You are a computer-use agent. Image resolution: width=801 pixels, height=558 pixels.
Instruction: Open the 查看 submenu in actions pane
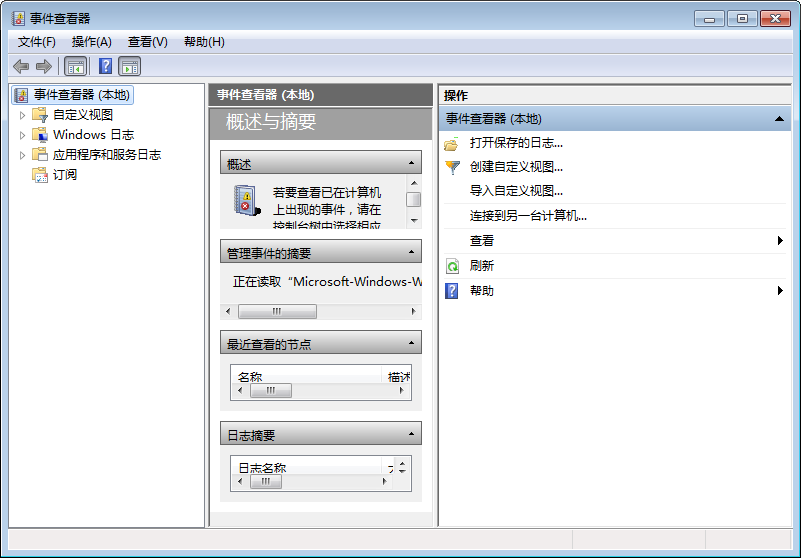tap(482, 241)
